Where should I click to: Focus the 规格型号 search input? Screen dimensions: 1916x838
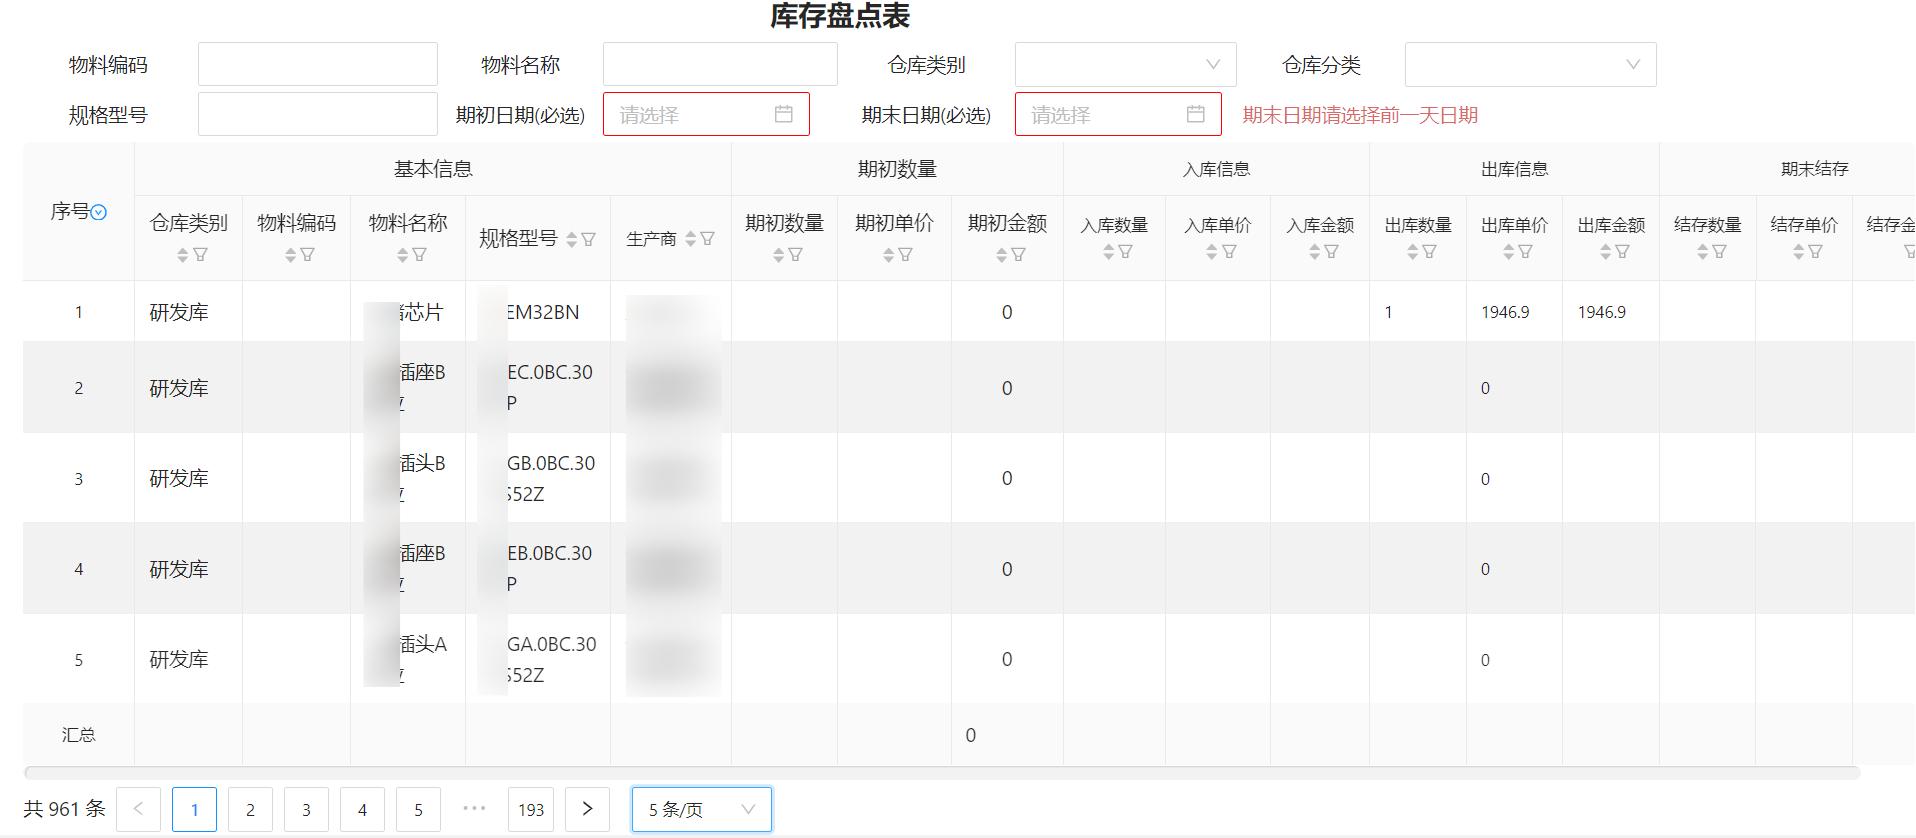click(318, 114)
